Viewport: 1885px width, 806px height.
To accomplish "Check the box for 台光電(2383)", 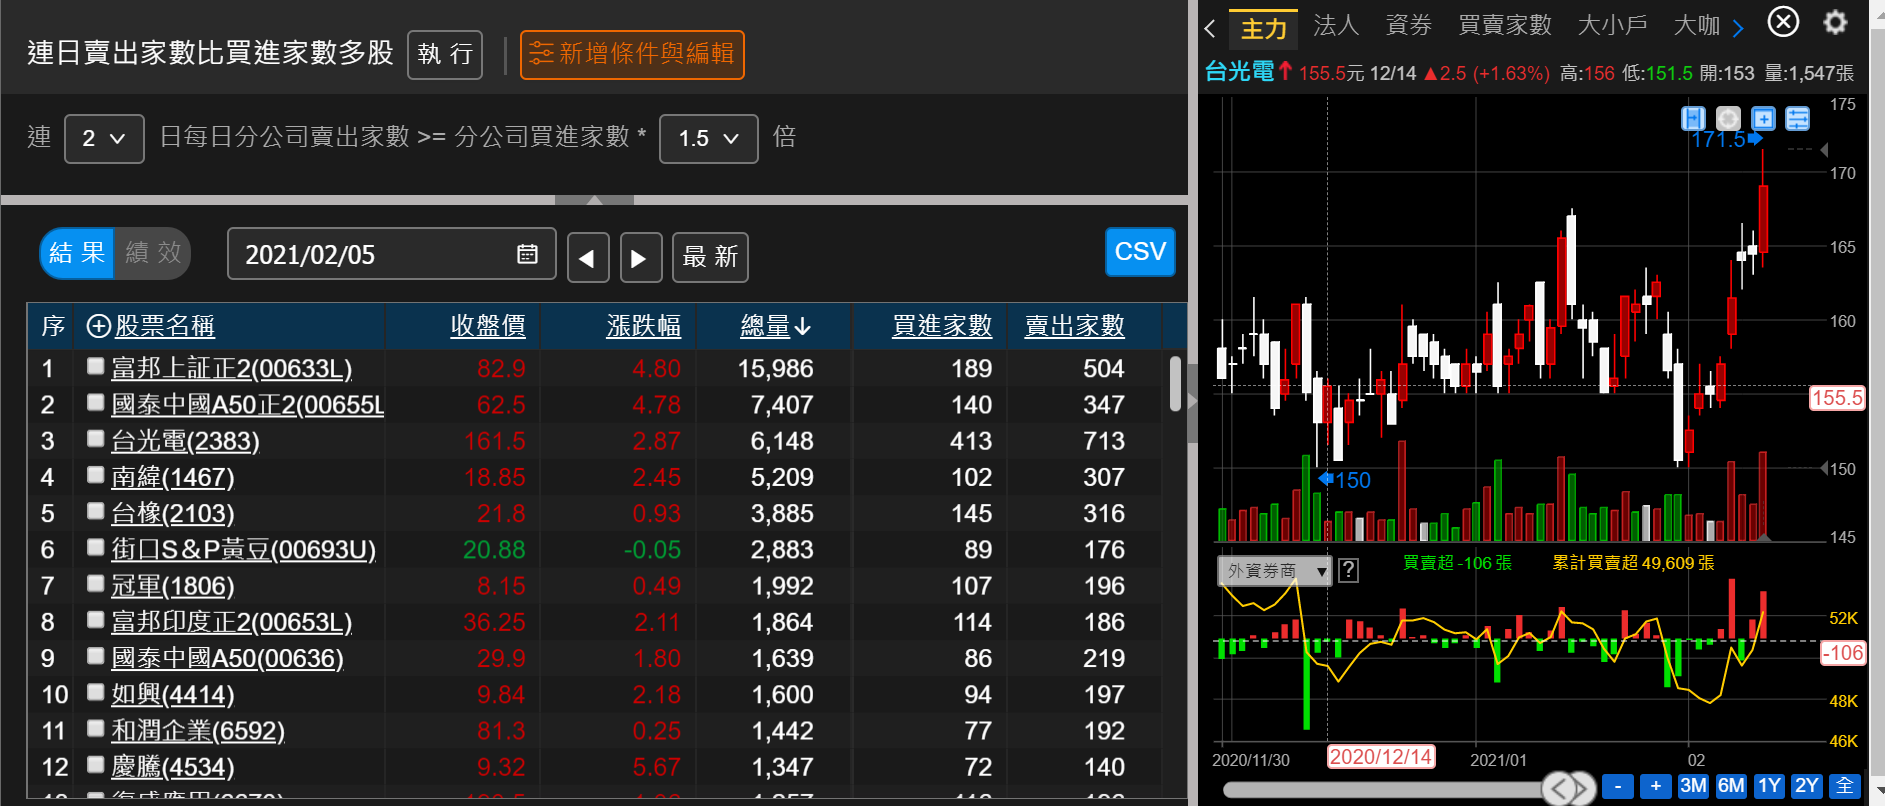I will (x=95, y=438).
